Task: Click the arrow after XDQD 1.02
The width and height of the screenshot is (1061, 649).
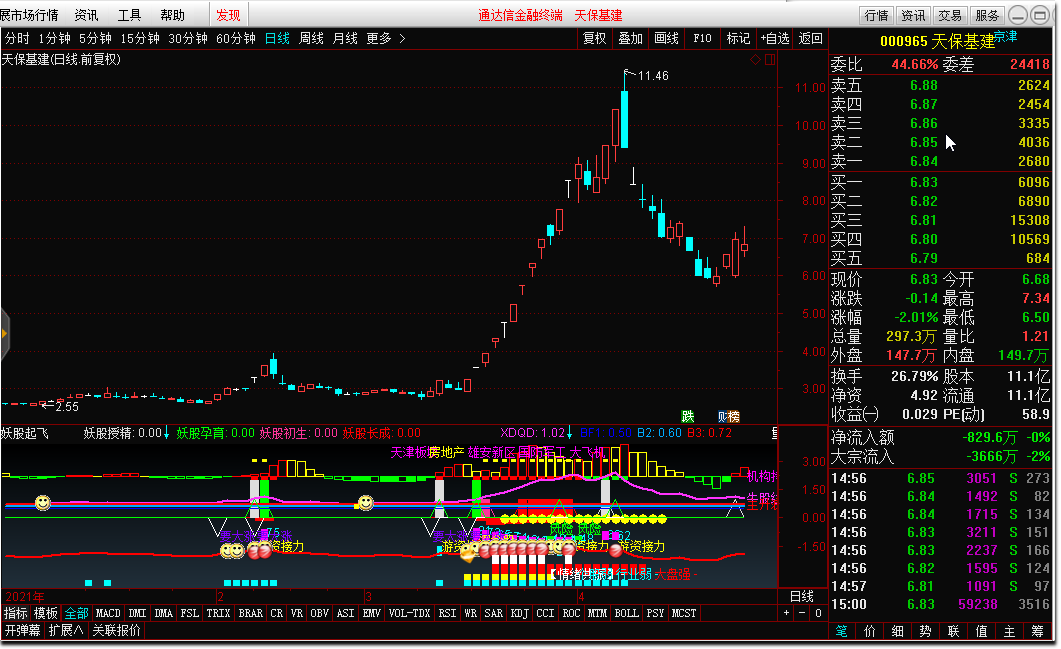Action: click(x=569, y=432)
